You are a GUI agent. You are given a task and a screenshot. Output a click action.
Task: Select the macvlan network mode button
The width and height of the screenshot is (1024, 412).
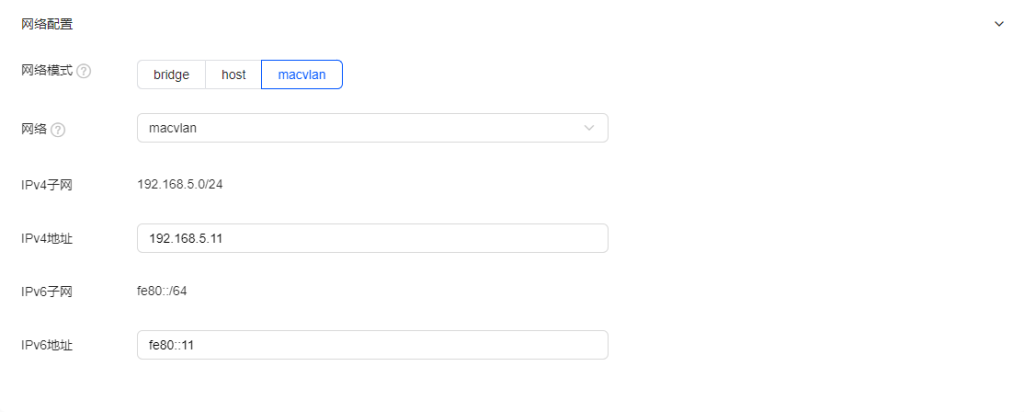coord(301,75)
